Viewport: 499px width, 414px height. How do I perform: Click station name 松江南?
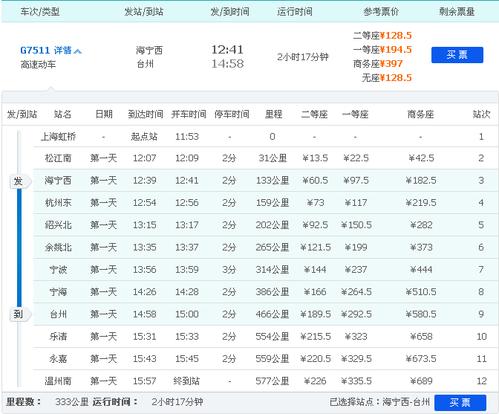point(58,158)
